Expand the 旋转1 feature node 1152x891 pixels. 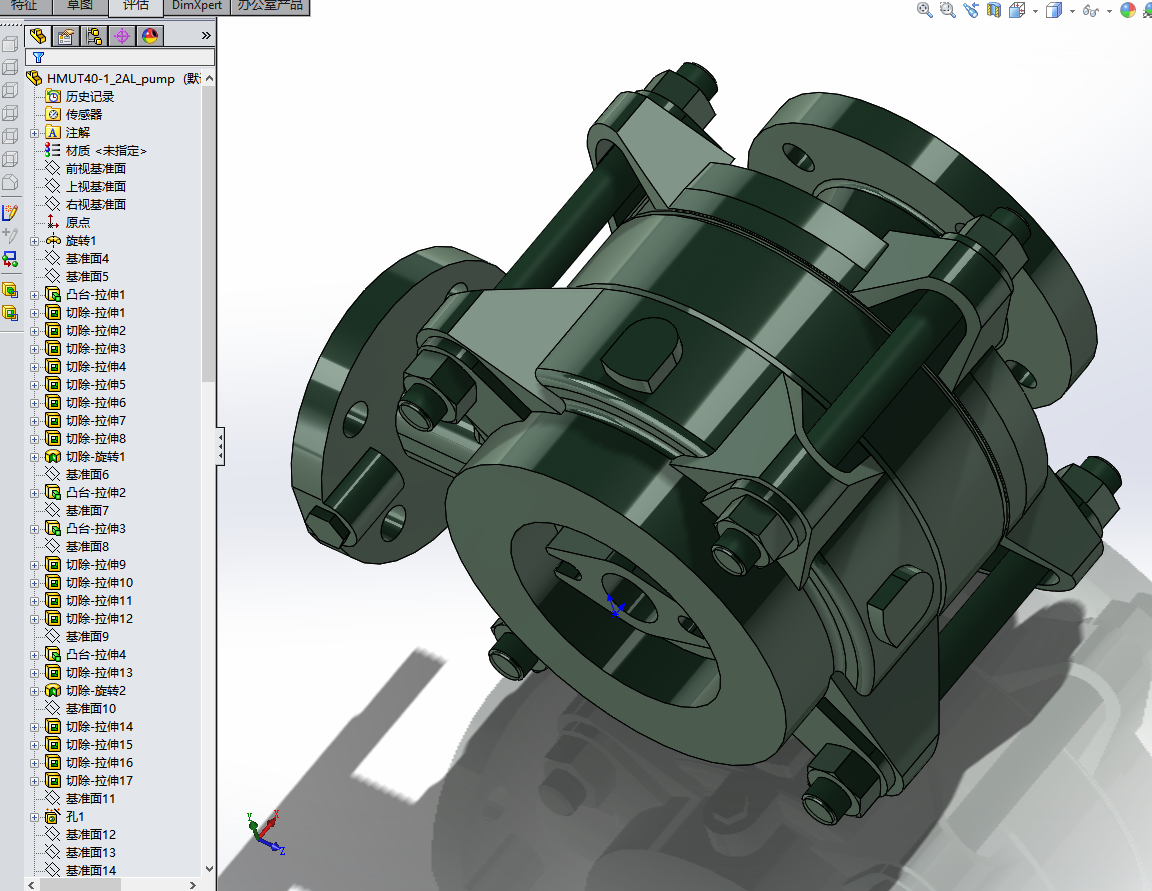click(x=35, y=241)
